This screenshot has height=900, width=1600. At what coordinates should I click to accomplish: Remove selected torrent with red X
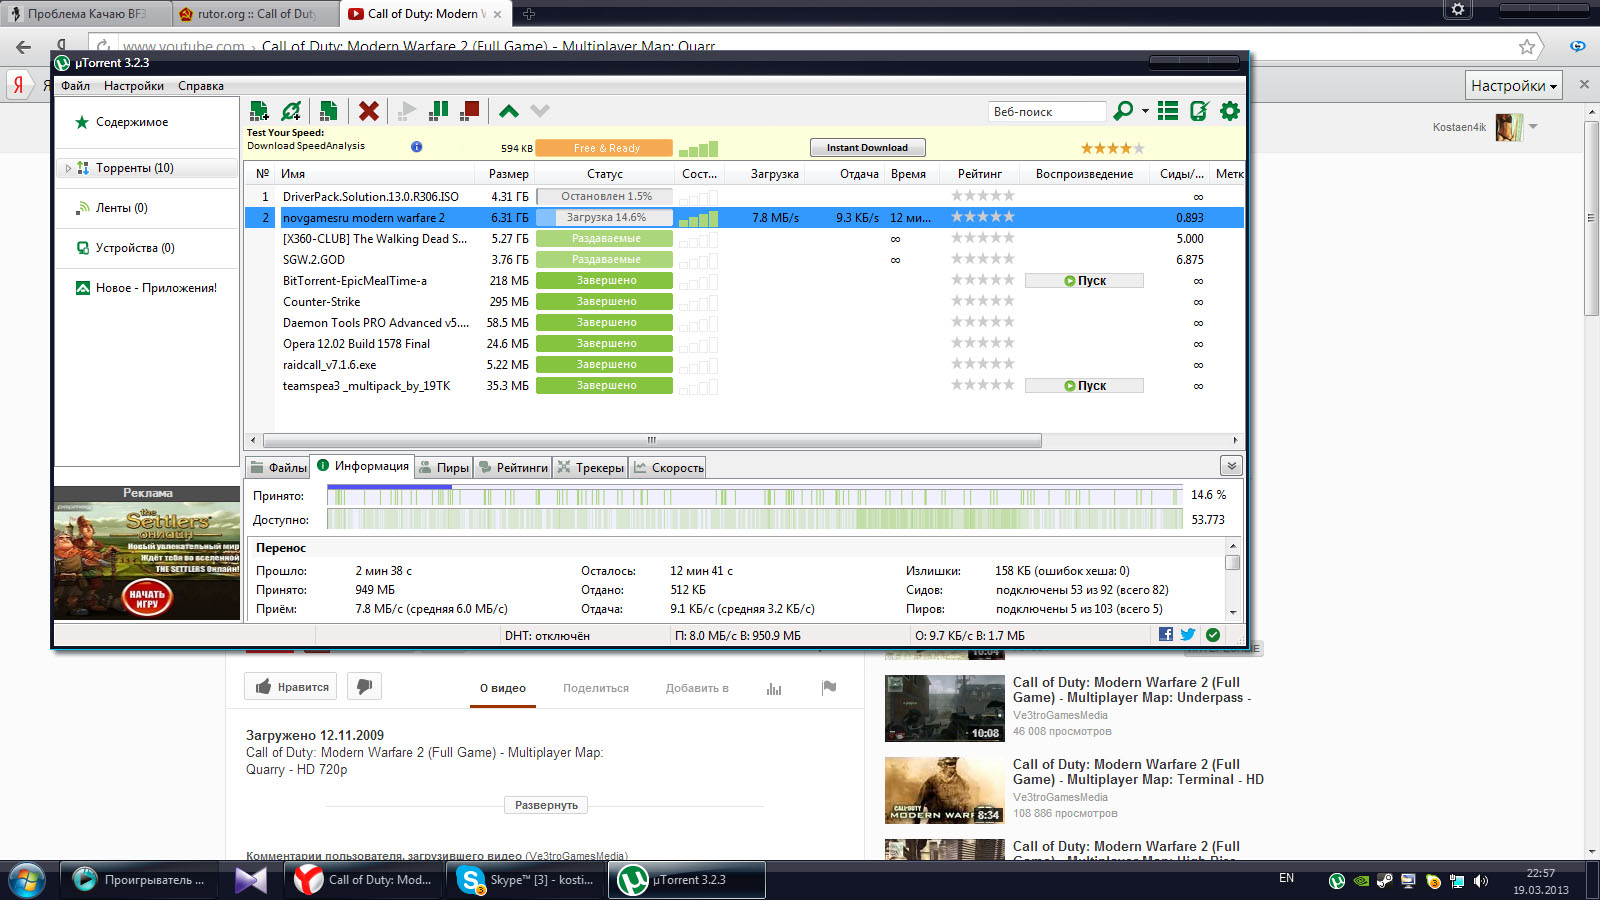369,111
